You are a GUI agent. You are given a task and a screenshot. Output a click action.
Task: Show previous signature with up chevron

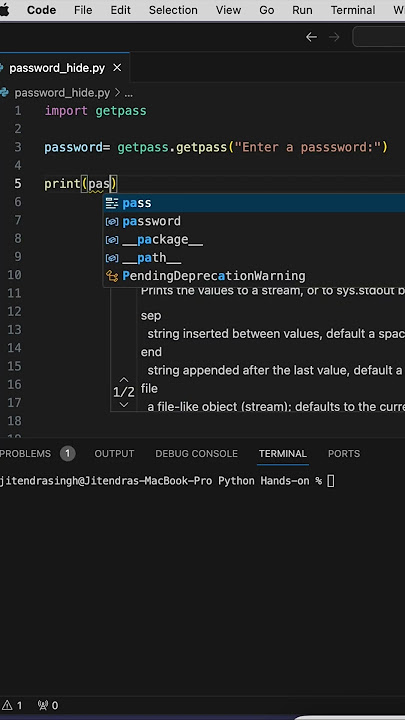pyautogui.click(x=124, y=380)
